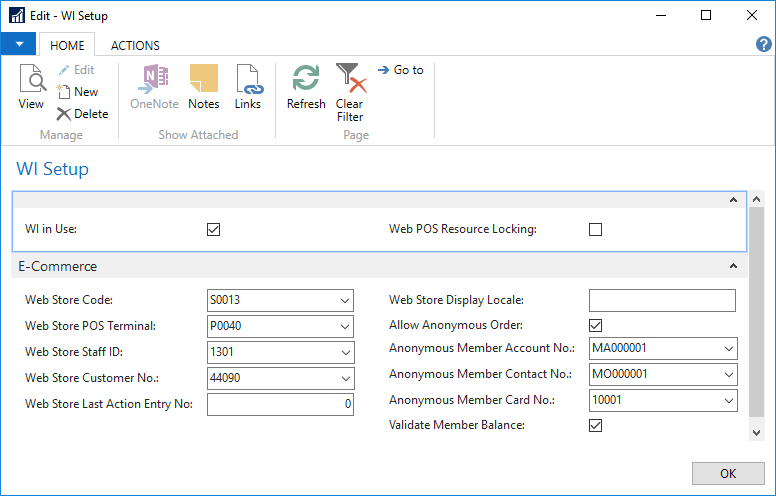Screen dimensions: 776x496
Task: Enable Web POS Resource Locking checkbox
Action: (x=596, y=229)
